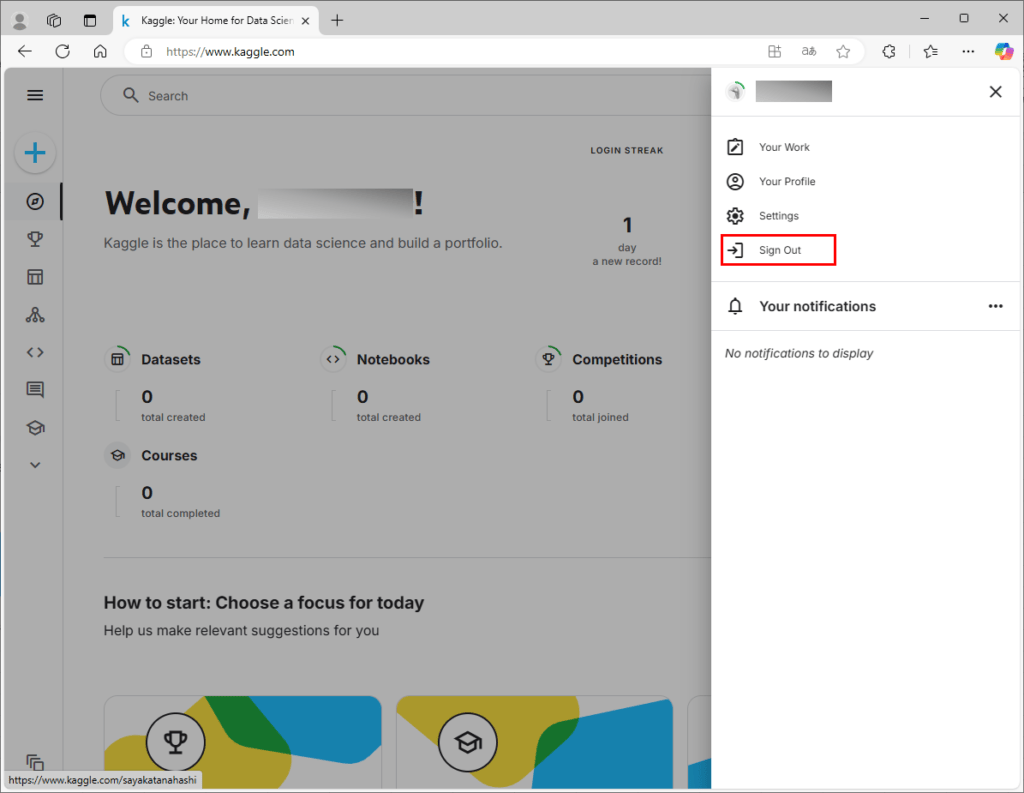Open Code icon in left sidebar

pyautogui.click(x=35, y=352)
